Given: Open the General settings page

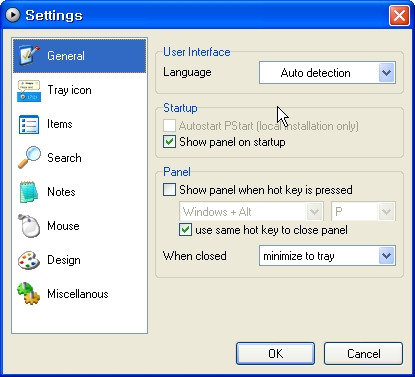Looking at the screenshot, I should click(79, 56).
